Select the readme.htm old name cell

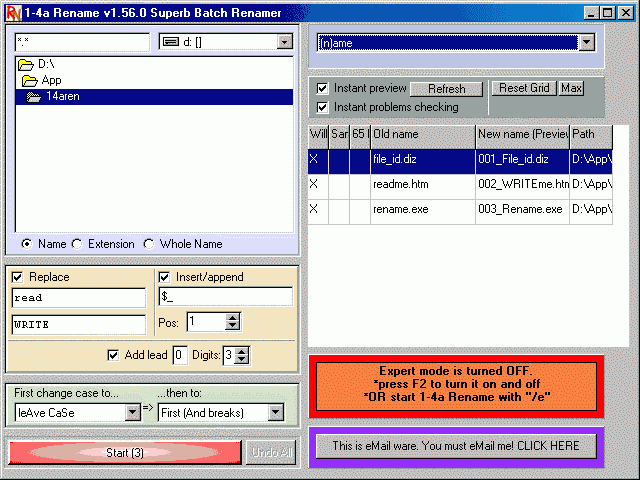point(423,187)
